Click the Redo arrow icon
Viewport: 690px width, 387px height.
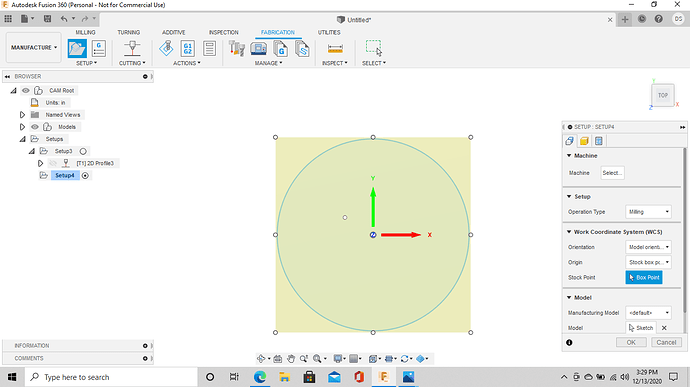85,19
